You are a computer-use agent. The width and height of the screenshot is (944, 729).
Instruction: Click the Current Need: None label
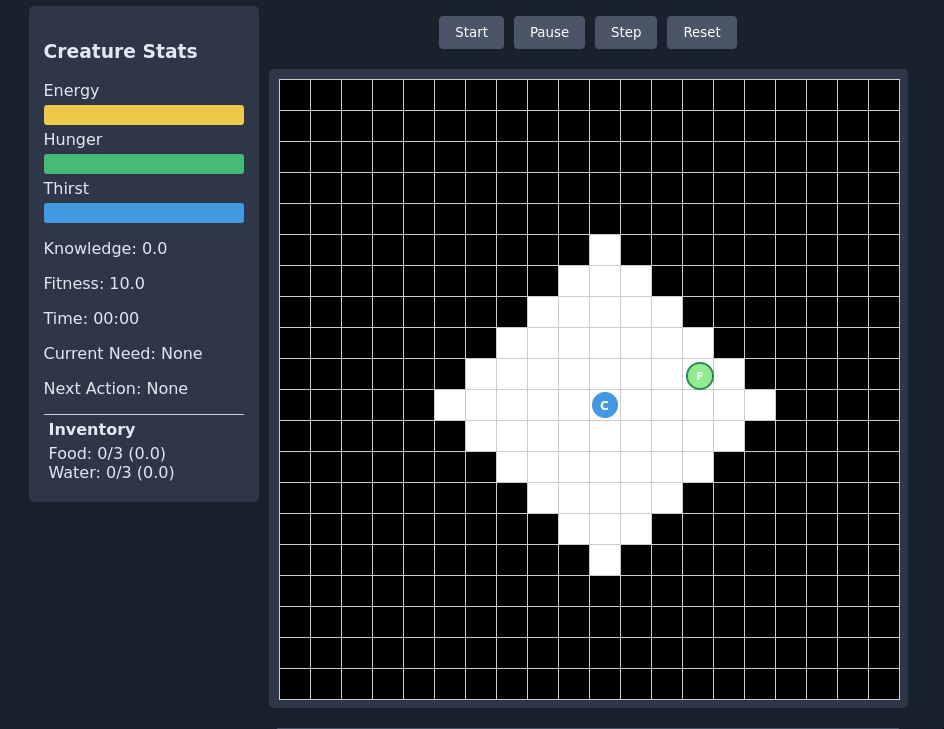pyautogui.click(x=123, y=353)
